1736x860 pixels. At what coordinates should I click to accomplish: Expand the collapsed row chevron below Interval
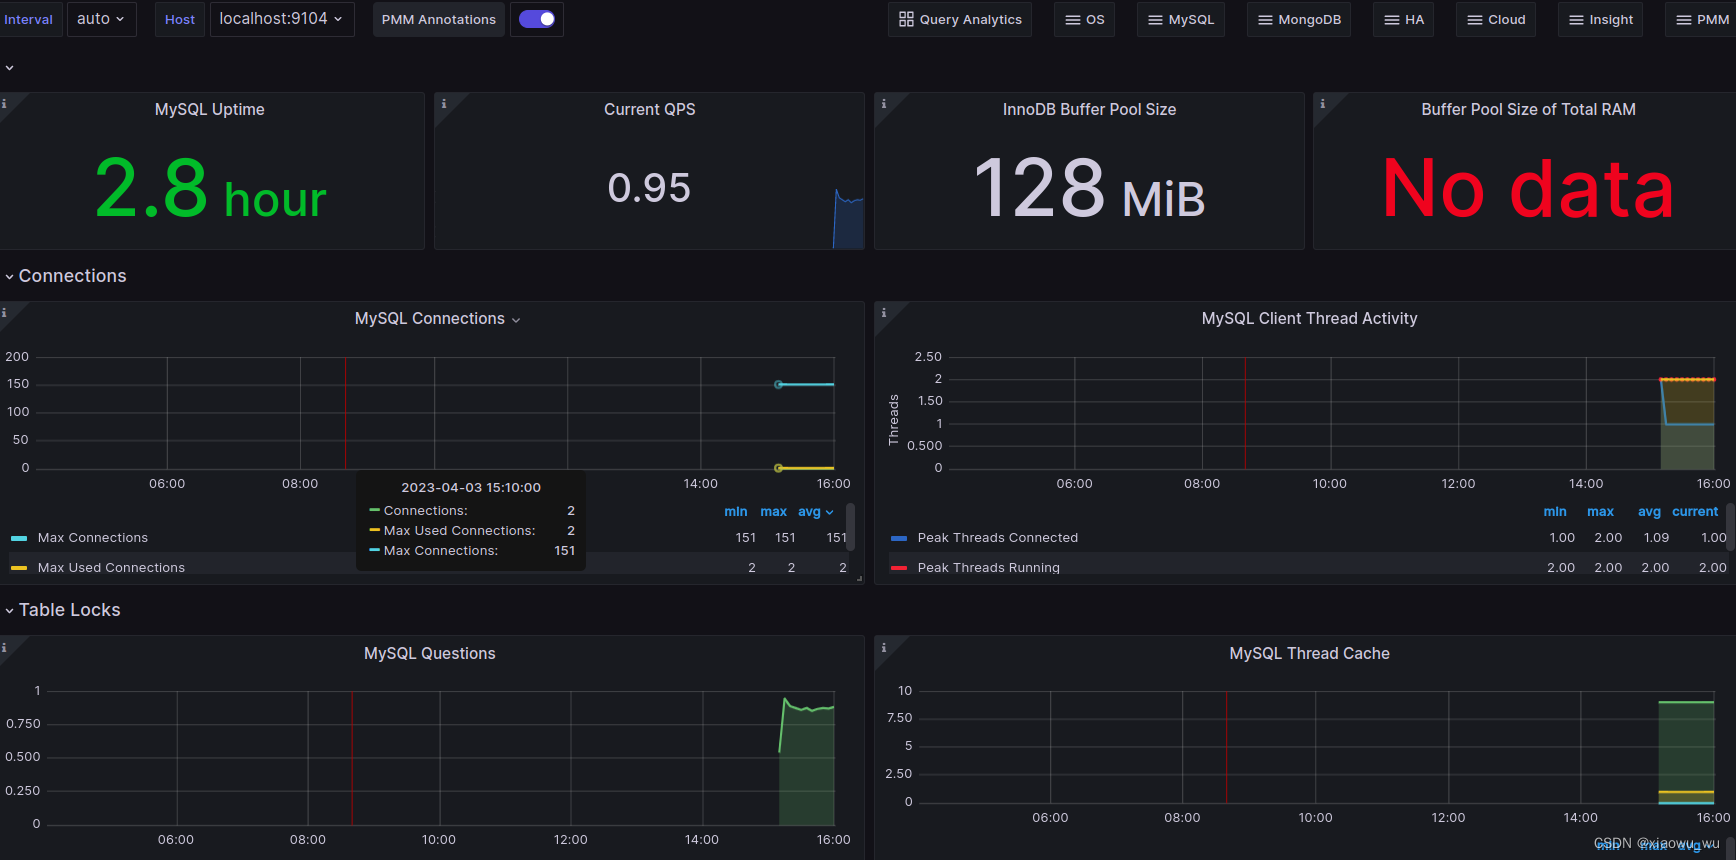point(9,68)
